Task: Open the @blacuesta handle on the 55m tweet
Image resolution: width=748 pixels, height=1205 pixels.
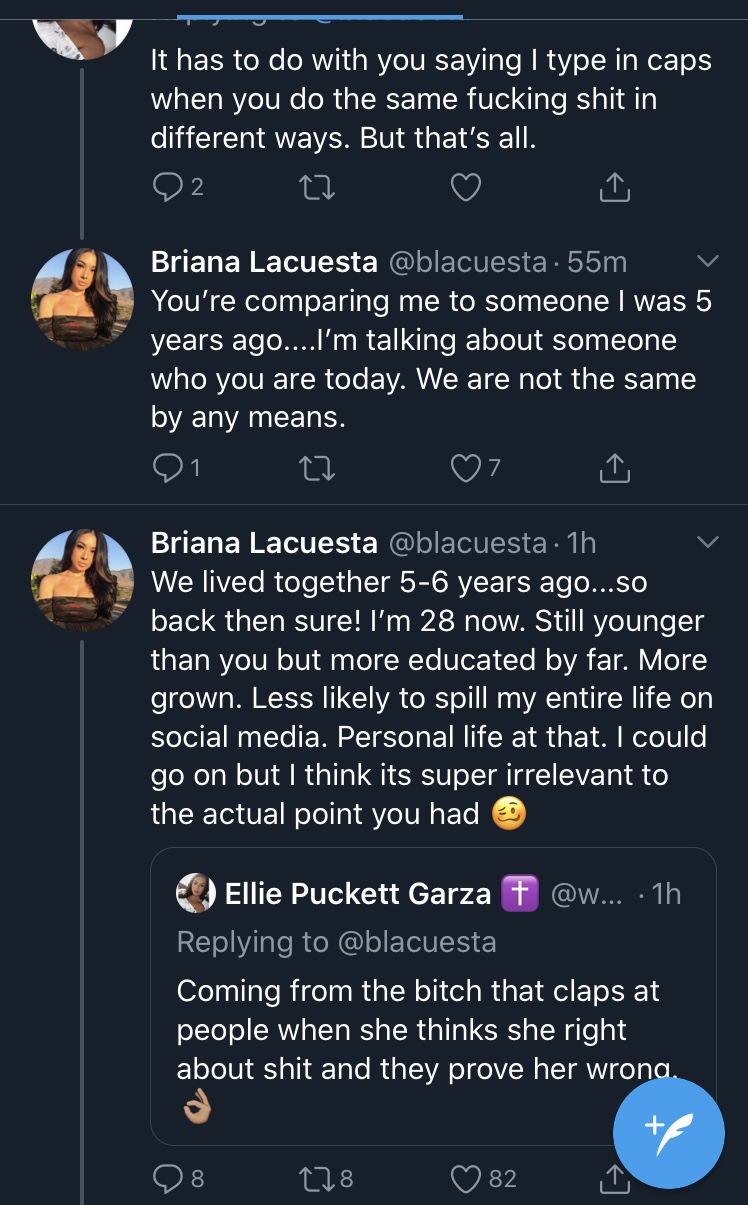Action: 467,262
